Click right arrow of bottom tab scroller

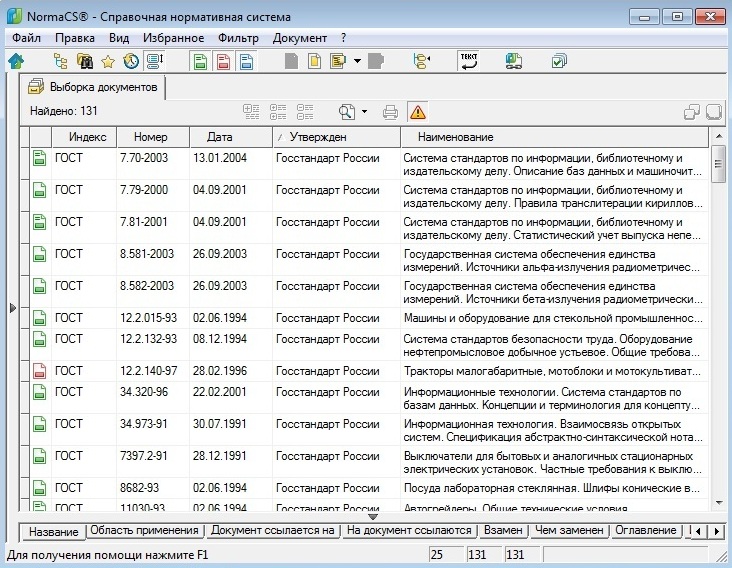[x=717, y=531]
